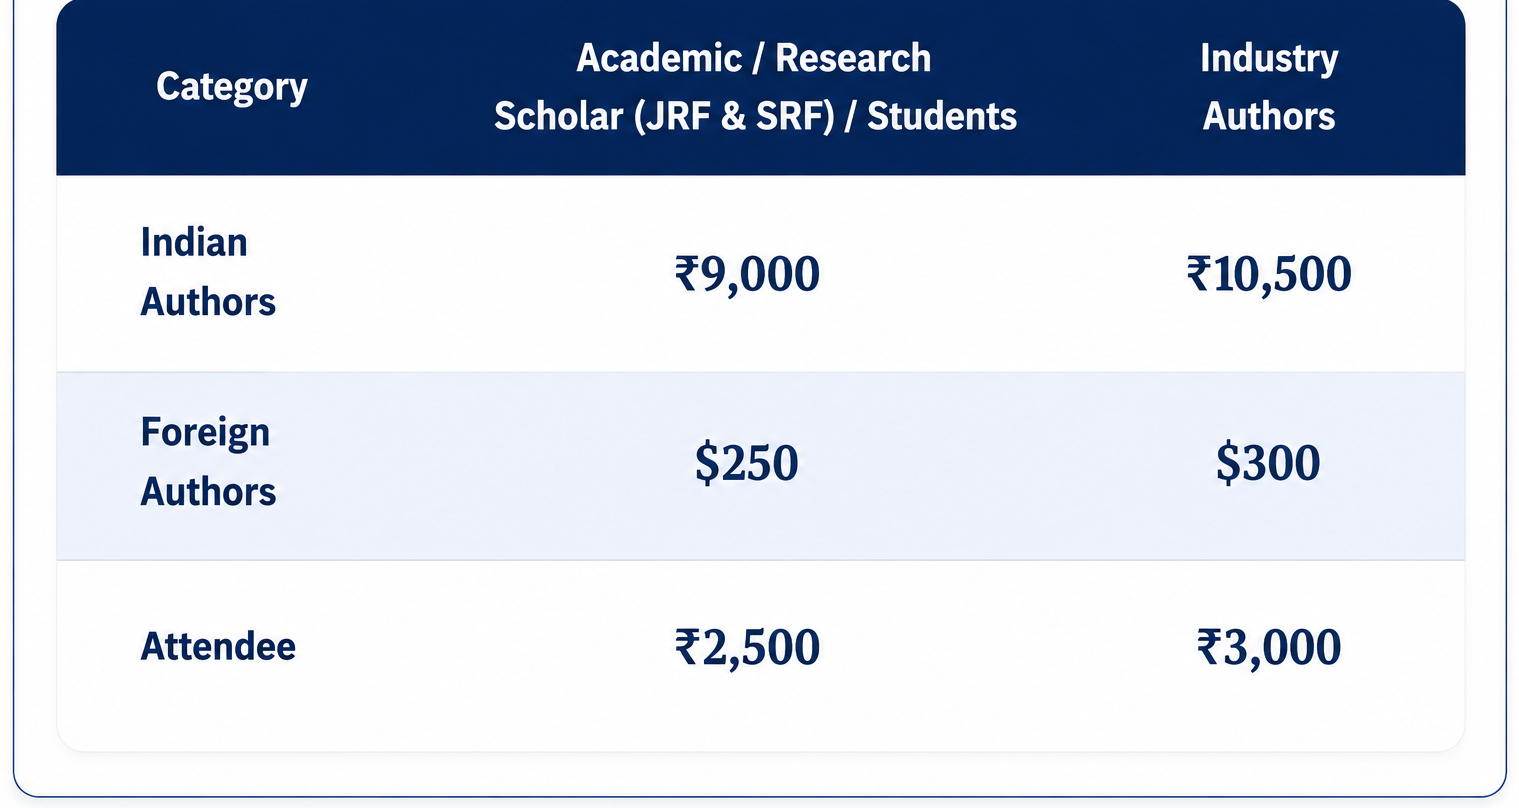Viewport: 1519px width, 808px height.
Task: Select the Foreign Authors row label
Action: click(208, 462)
